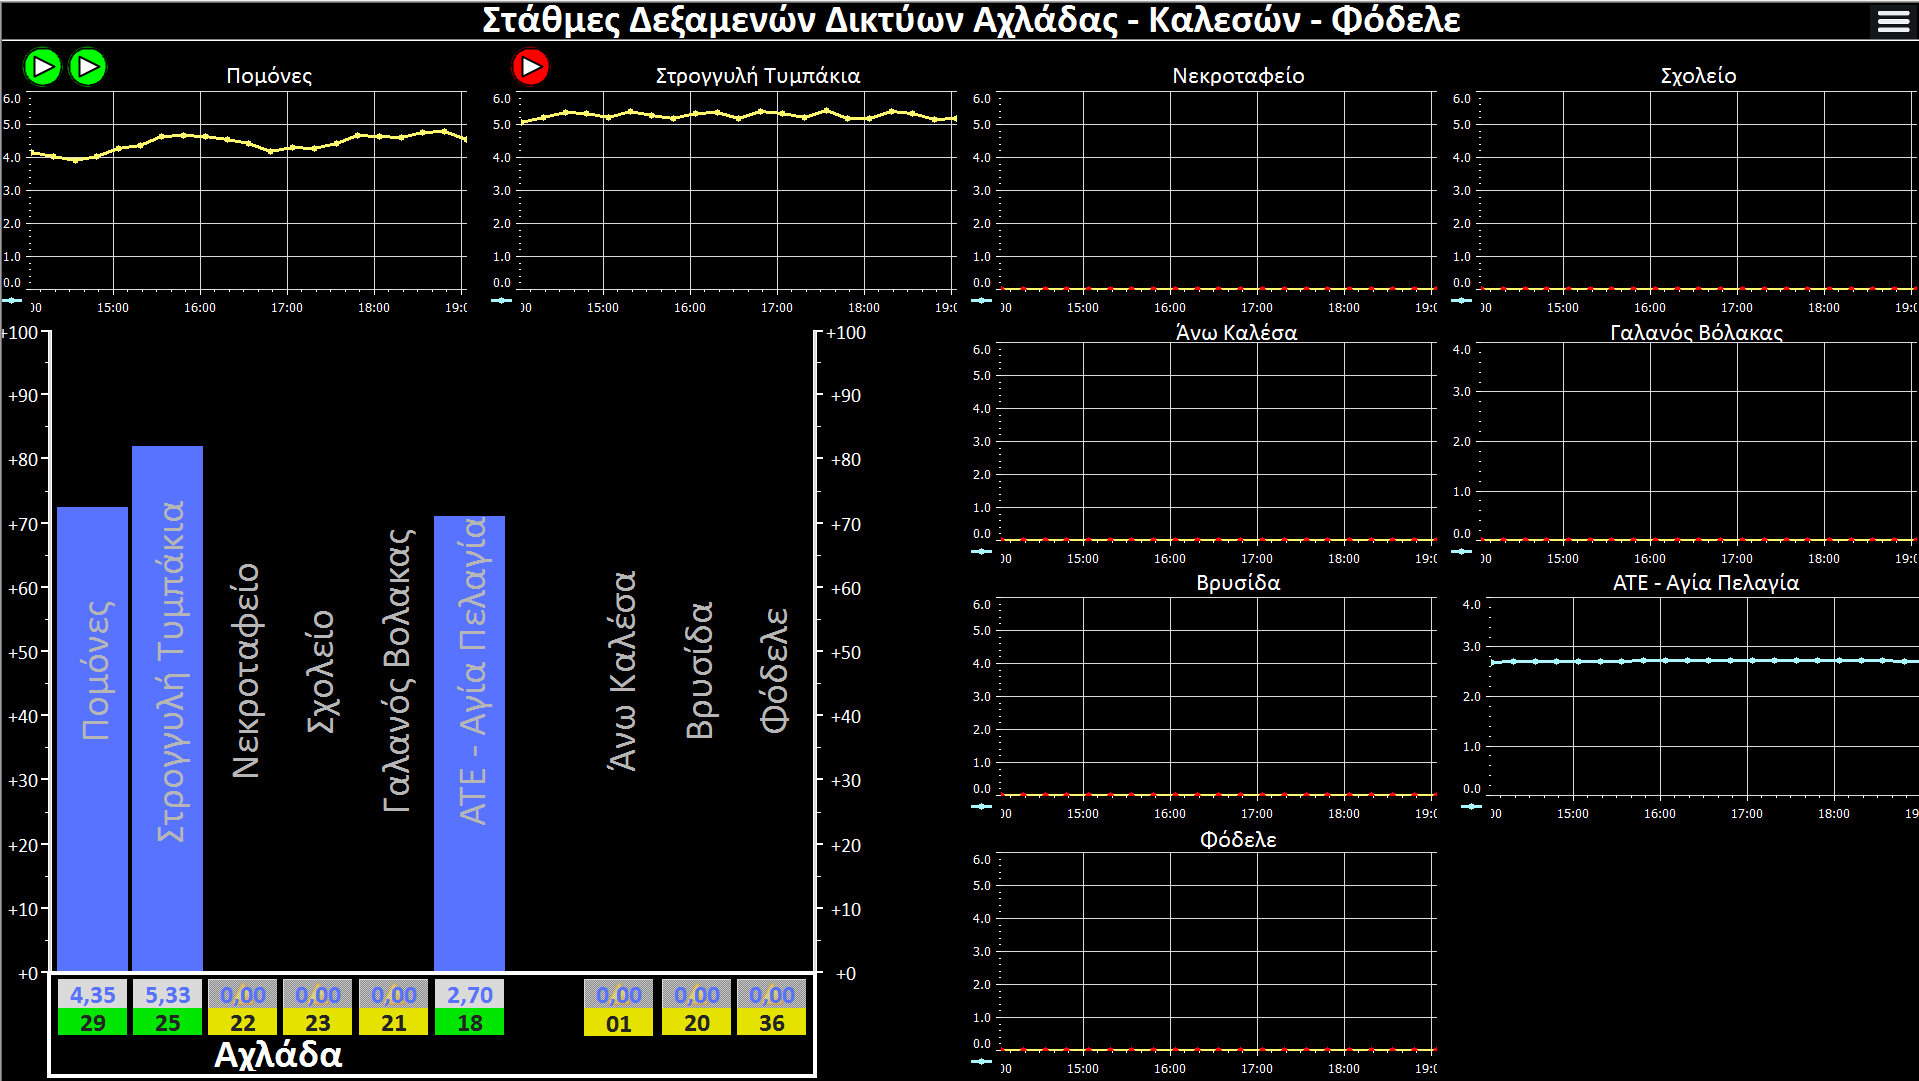Click the red play icon beside Στρογγυλή Τυμπάκια

[x=530, y=67]
